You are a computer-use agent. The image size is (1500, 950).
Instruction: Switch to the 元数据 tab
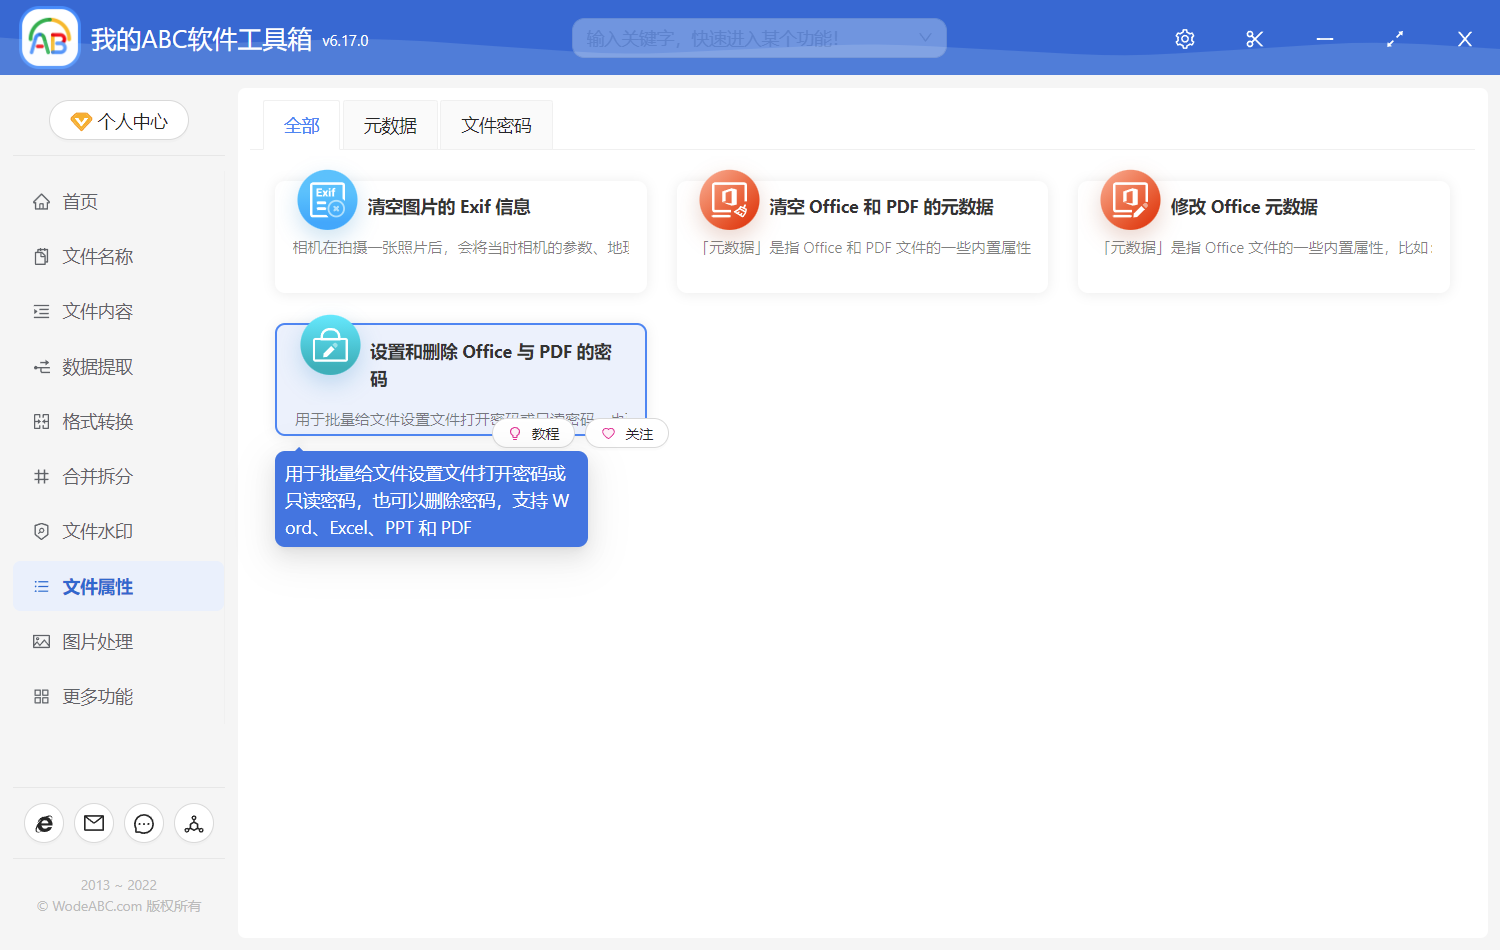point(390,124)
